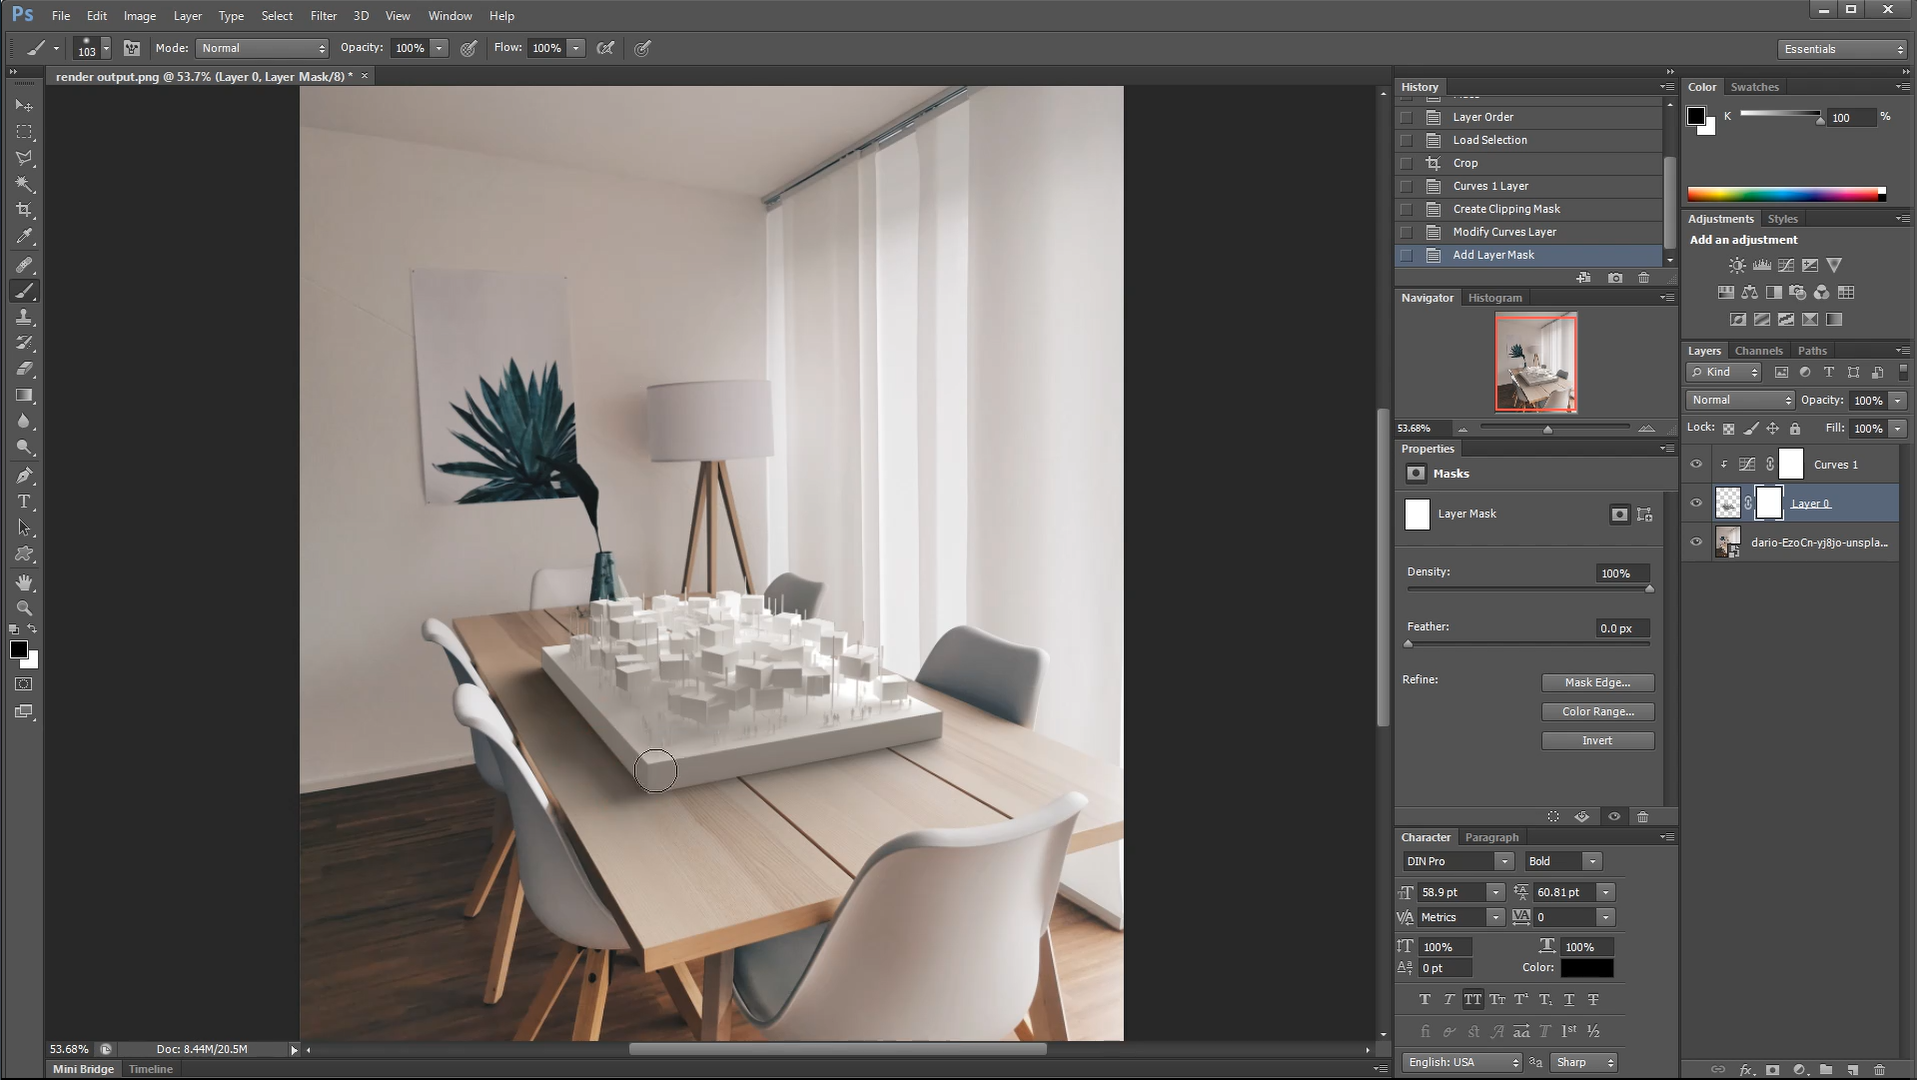Select the Zoom tool in toolbar
This screenshot has height=1080, width=1917.
(x=24, y=608)
